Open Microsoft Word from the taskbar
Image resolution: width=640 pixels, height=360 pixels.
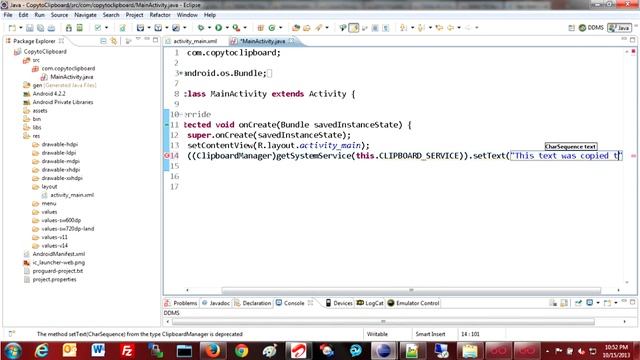click(98, 351)
